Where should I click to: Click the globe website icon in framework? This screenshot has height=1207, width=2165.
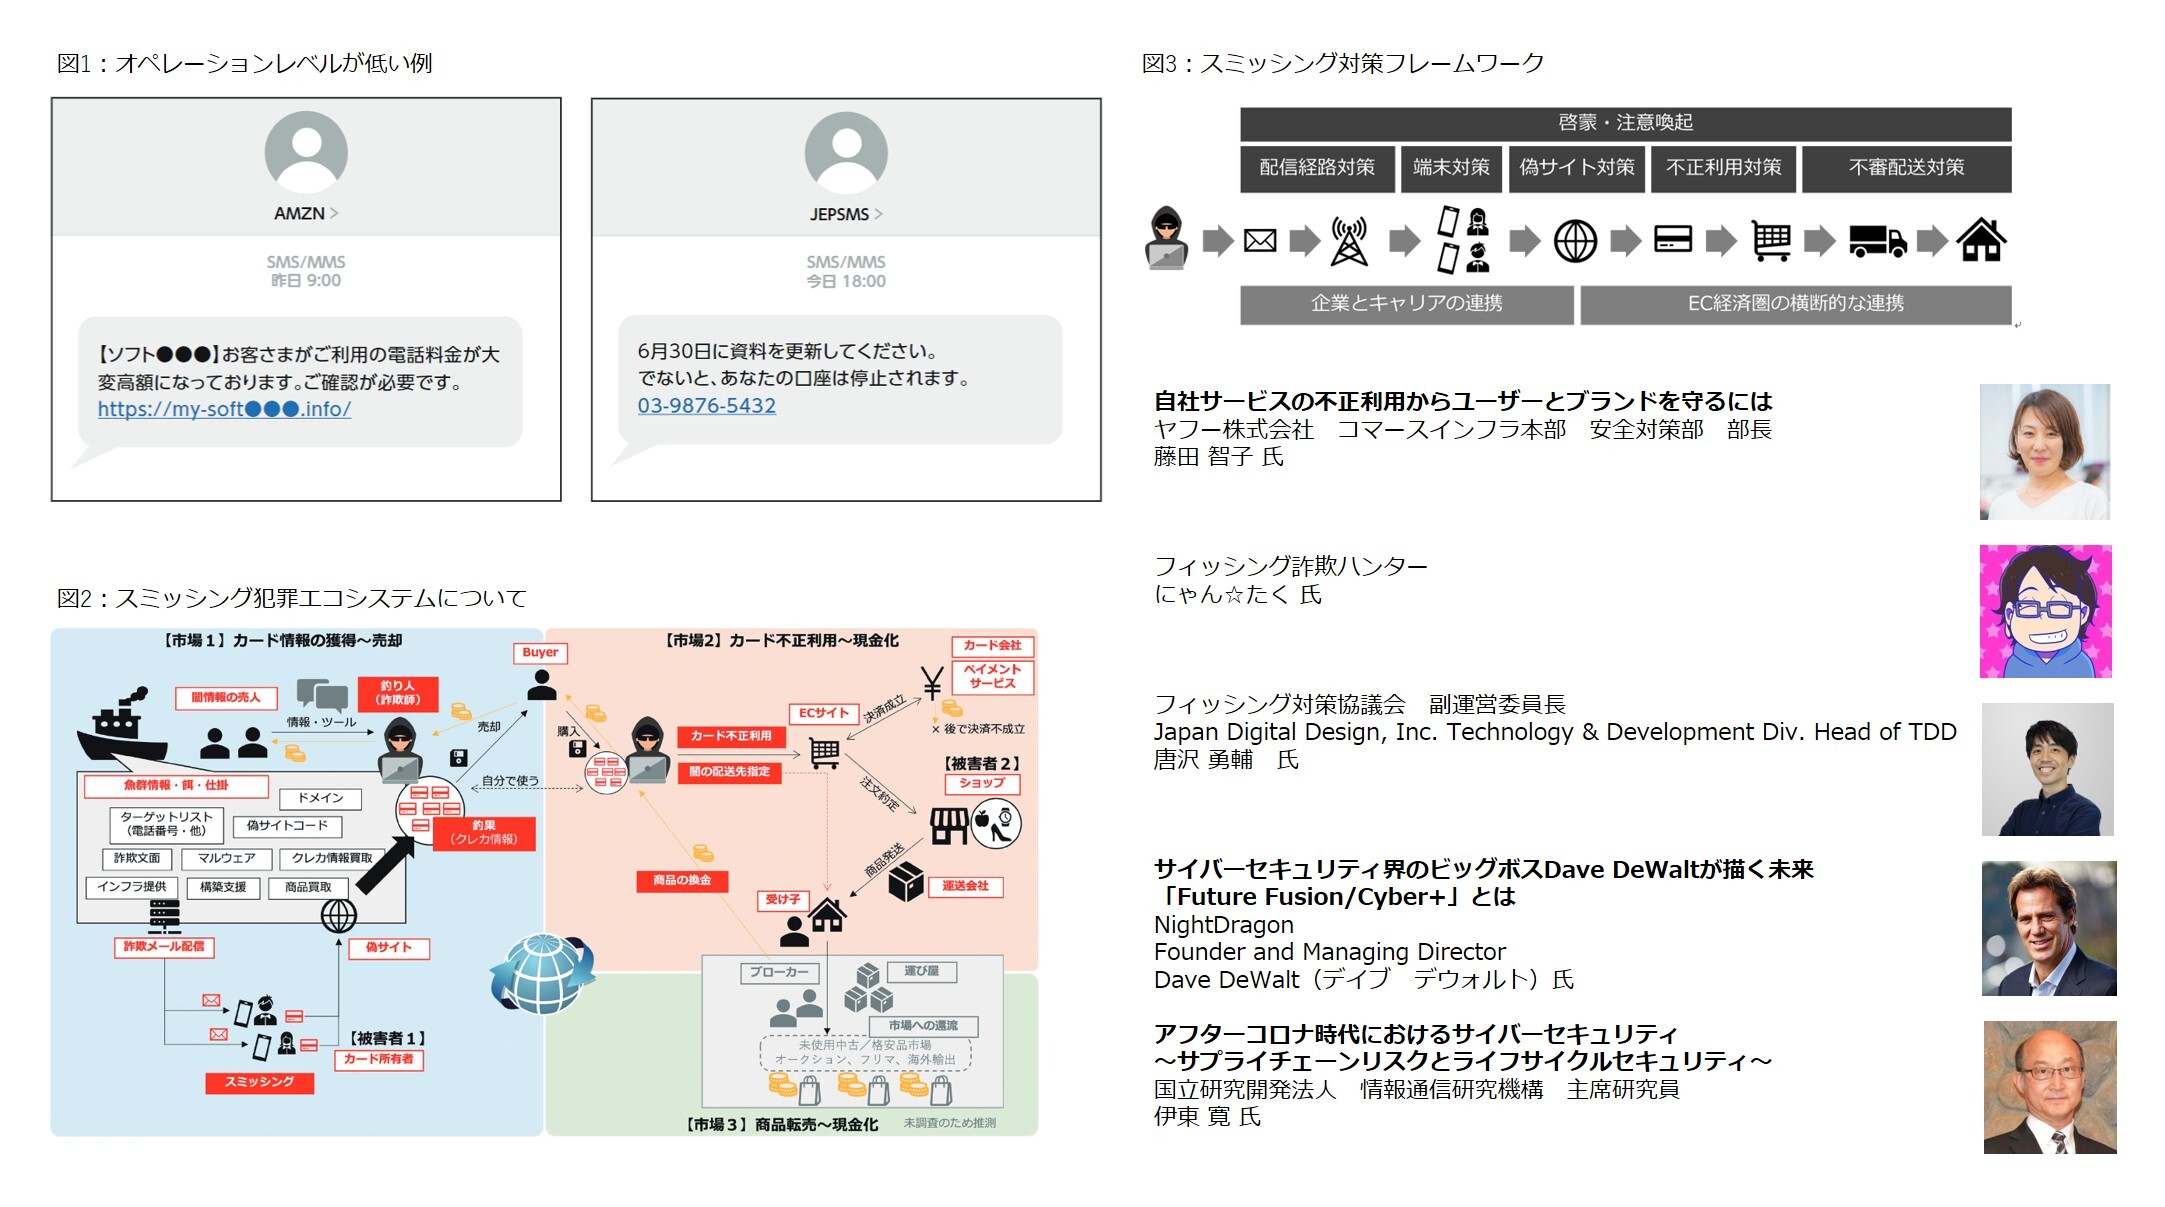pos(1575,241)
